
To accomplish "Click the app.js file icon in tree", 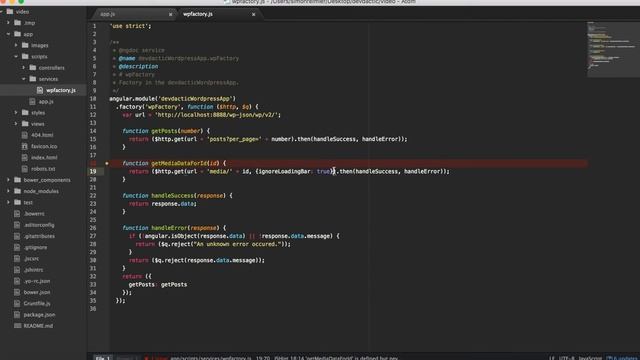I will (32, 101).
